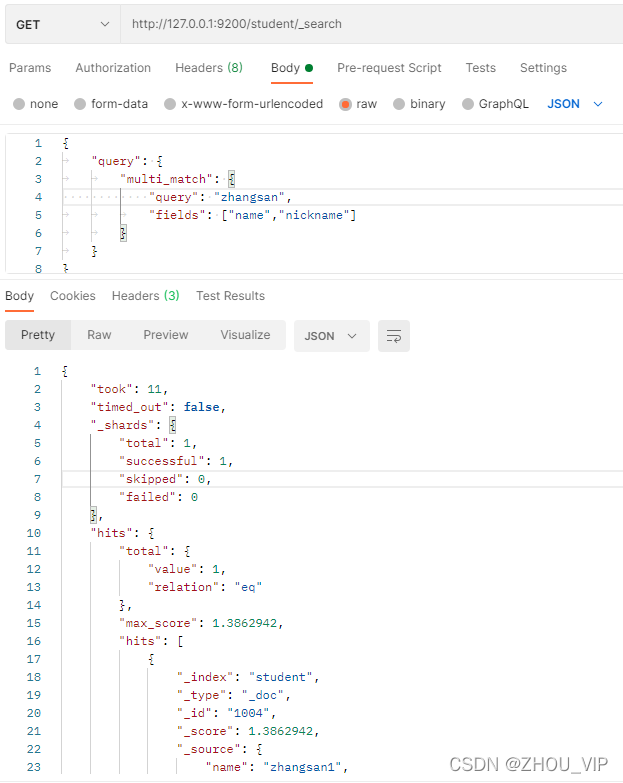Open the GET method dropdown
Screen dimensions: 623x783
point(62,24)
